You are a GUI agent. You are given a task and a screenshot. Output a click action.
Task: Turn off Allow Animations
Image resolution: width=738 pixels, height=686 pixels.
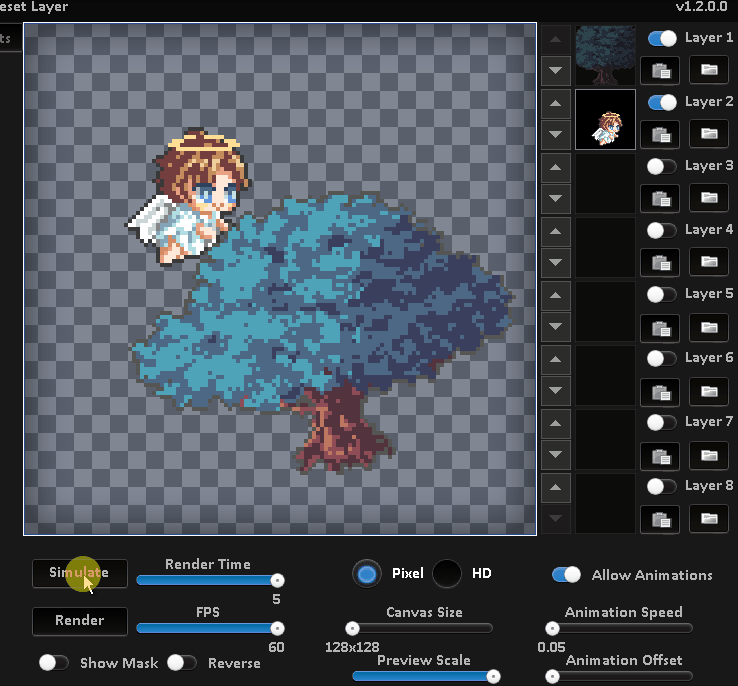point(566,574)
